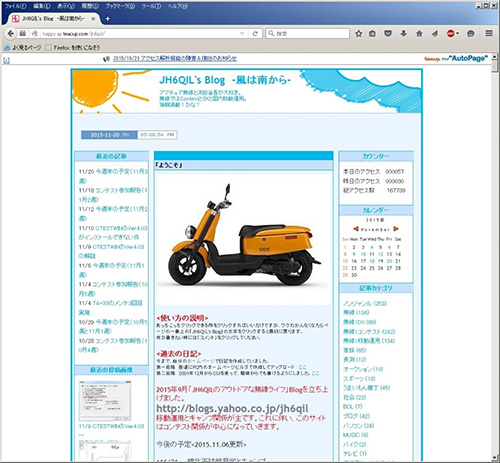
Task: Select the JH6QIL's Blog browser tab
Action: click(x=53, y=19)
